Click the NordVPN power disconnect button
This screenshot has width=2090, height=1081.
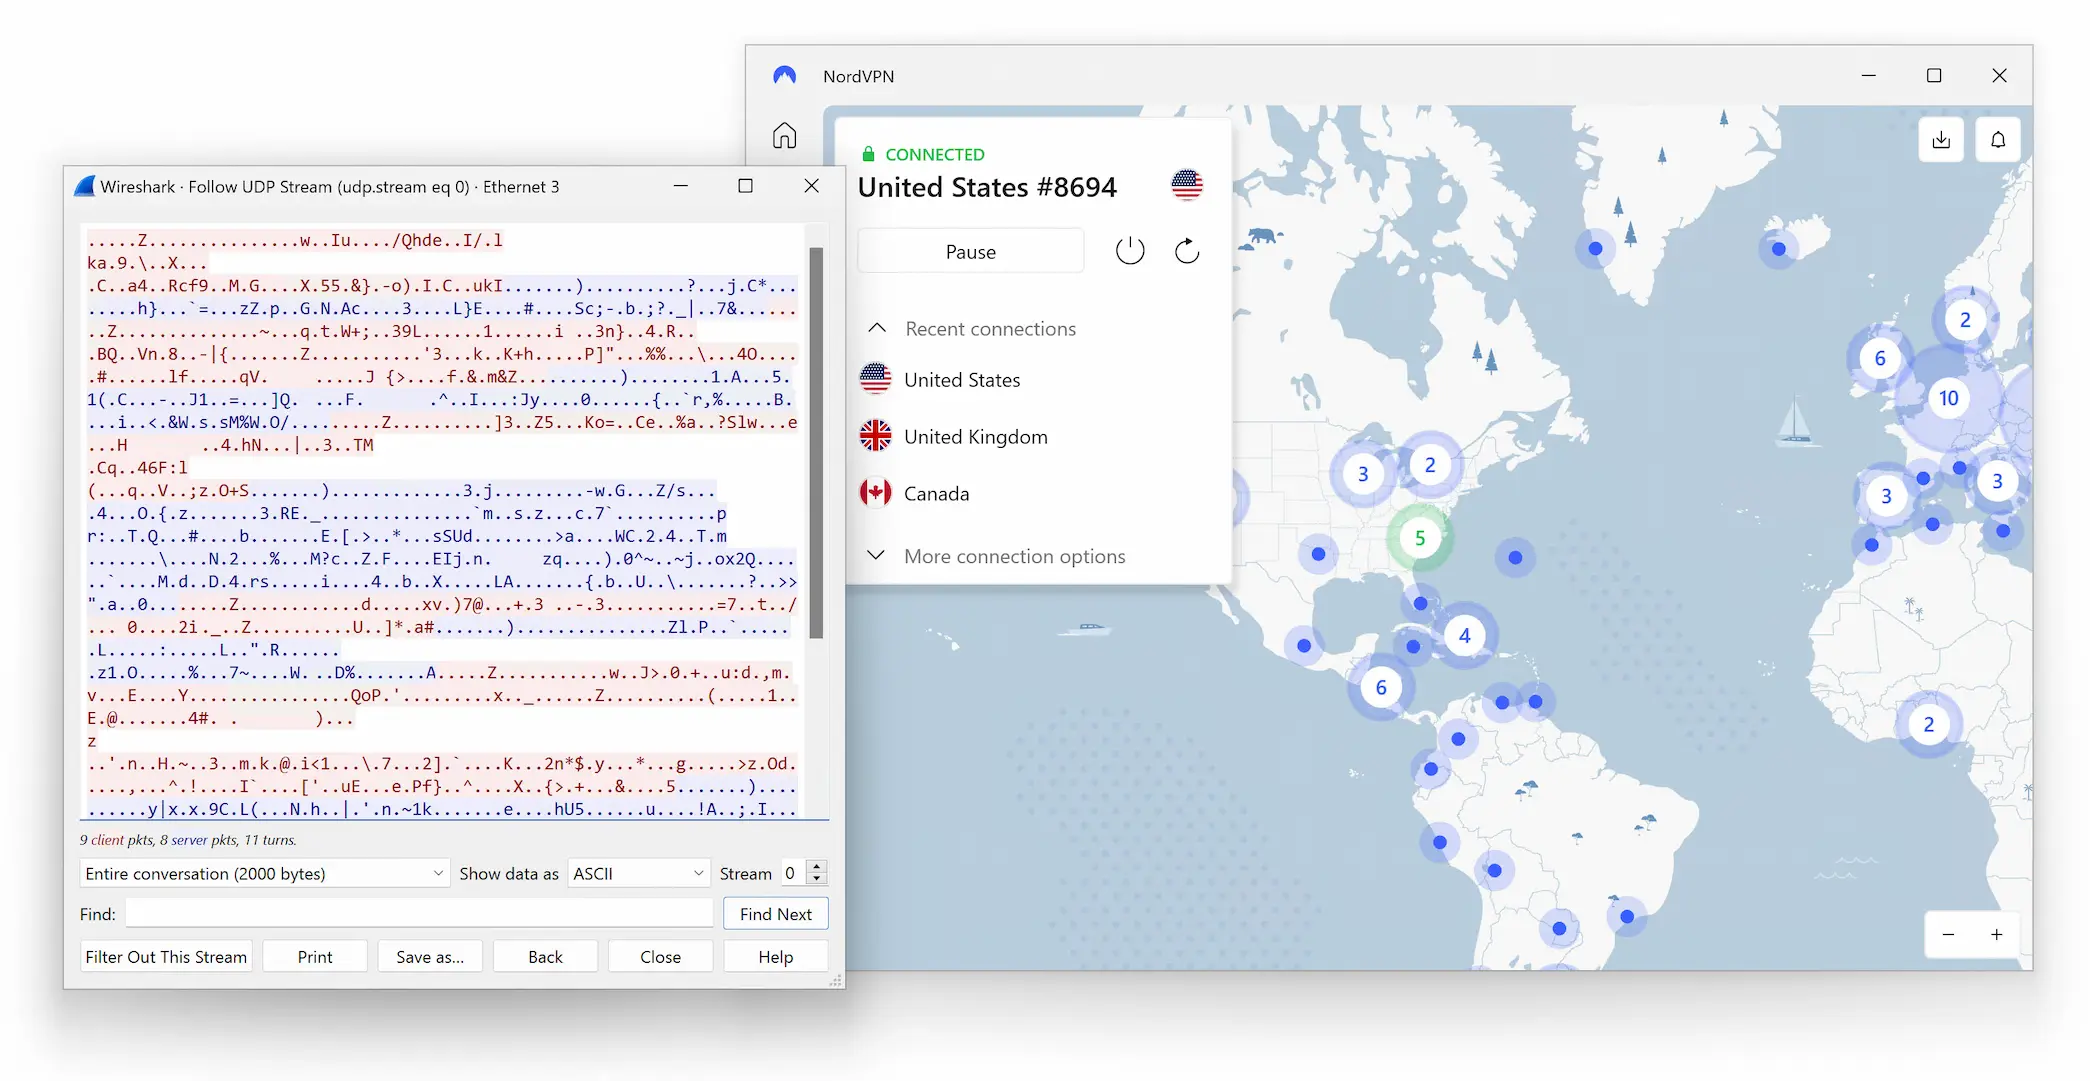click(1130, 250)
